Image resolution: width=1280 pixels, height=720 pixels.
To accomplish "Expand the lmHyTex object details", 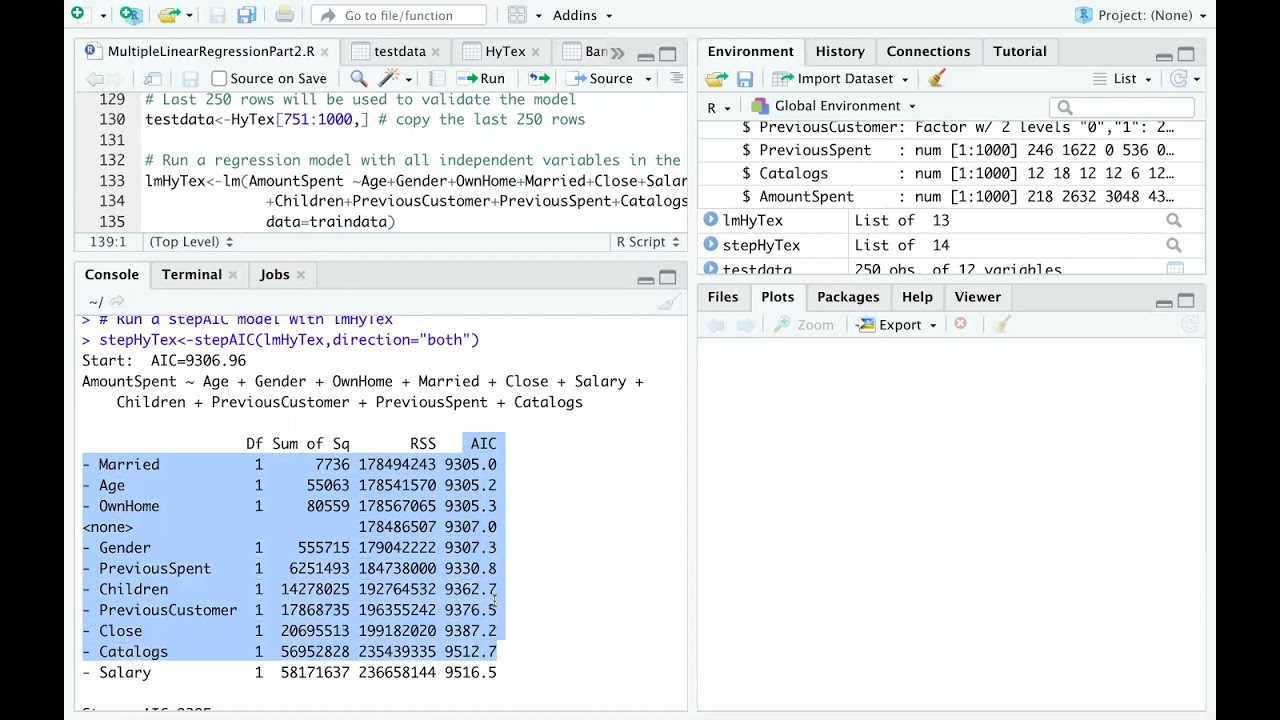I will (x=710, y=220).
